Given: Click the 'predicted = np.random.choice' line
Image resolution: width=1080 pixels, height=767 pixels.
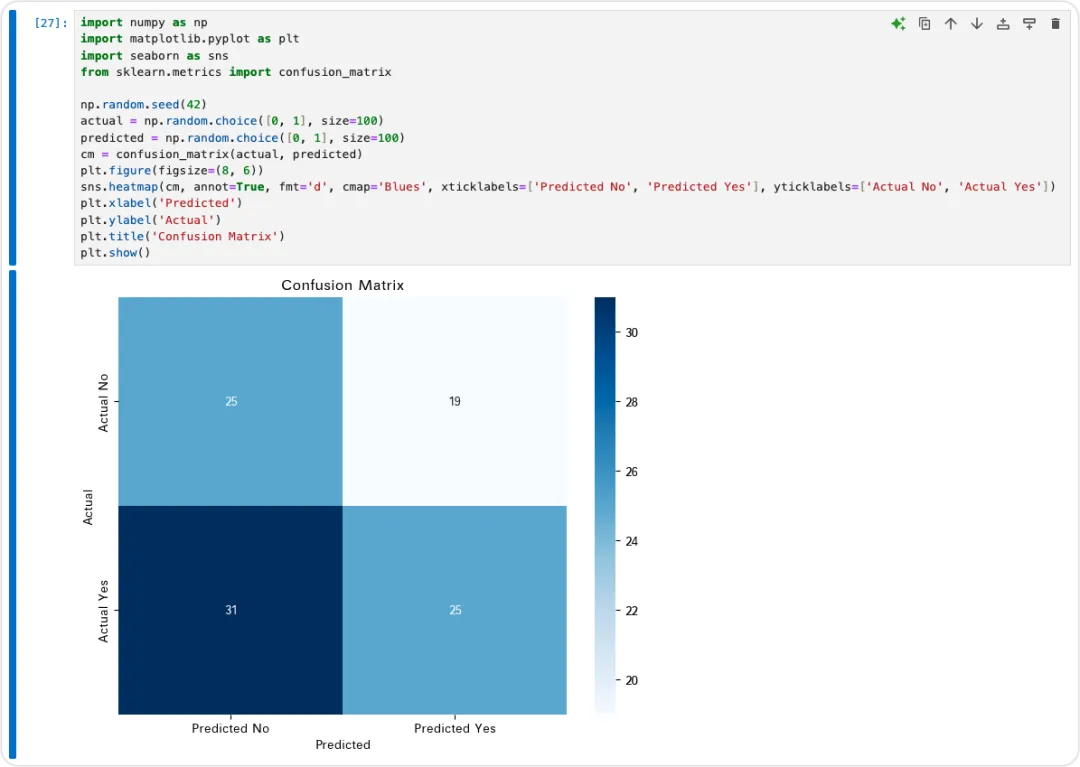Looking at the screenshot, I should coord(242,138).
